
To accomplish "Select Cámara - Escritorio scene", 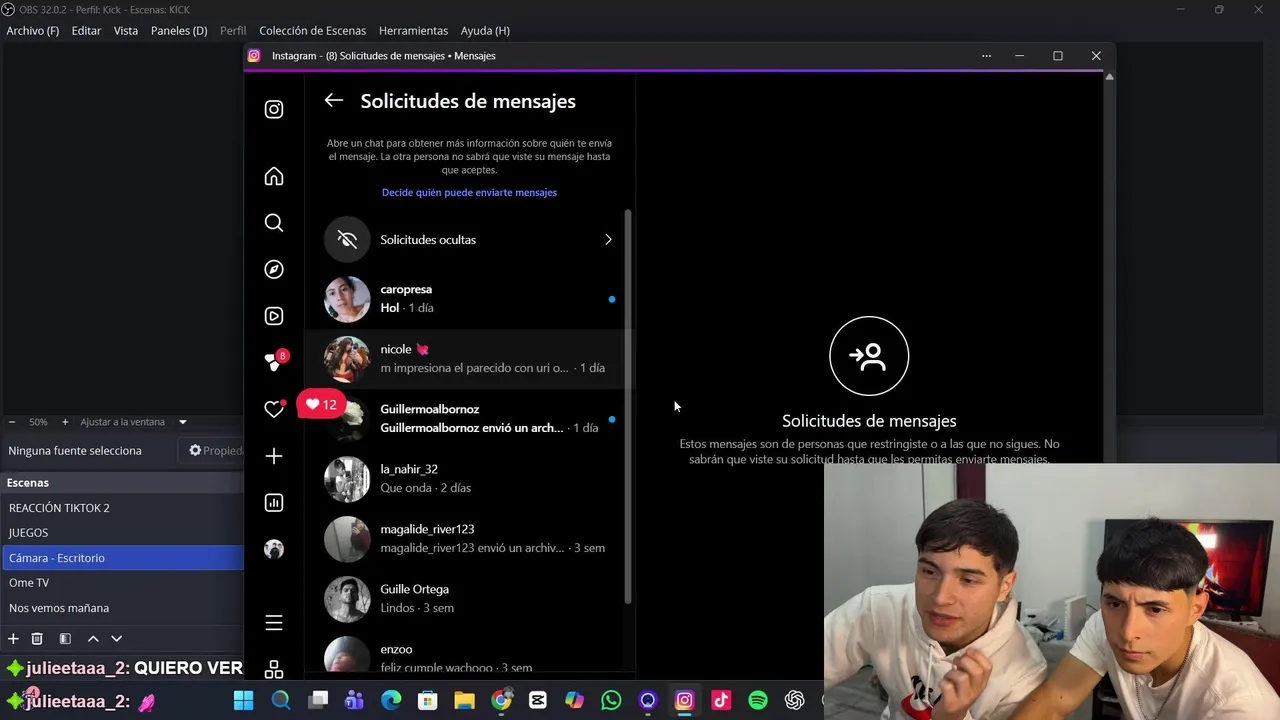I will 122,558.
